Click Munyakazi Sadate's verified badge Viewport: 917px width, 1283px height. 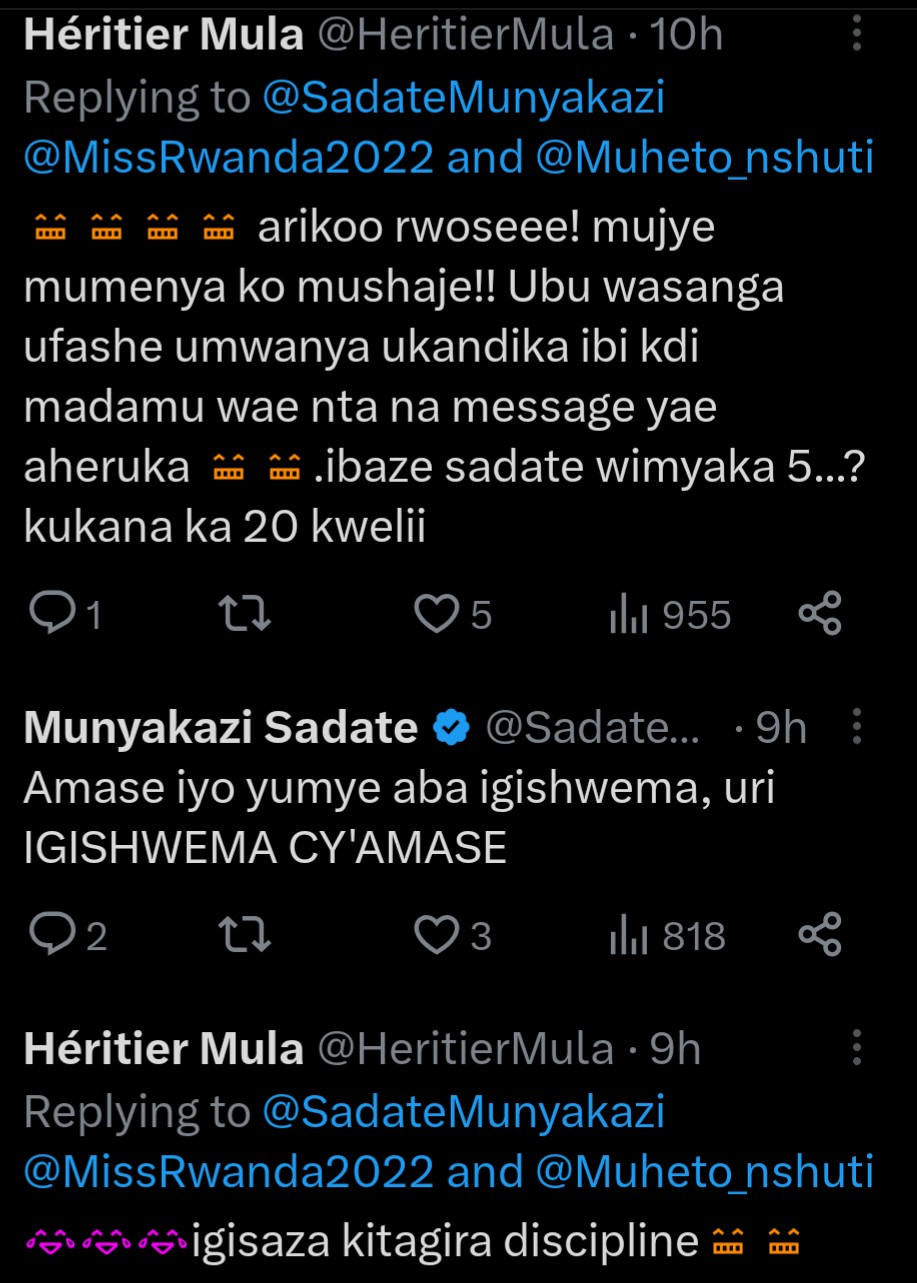pyautogui.click(x=451, y=729)
